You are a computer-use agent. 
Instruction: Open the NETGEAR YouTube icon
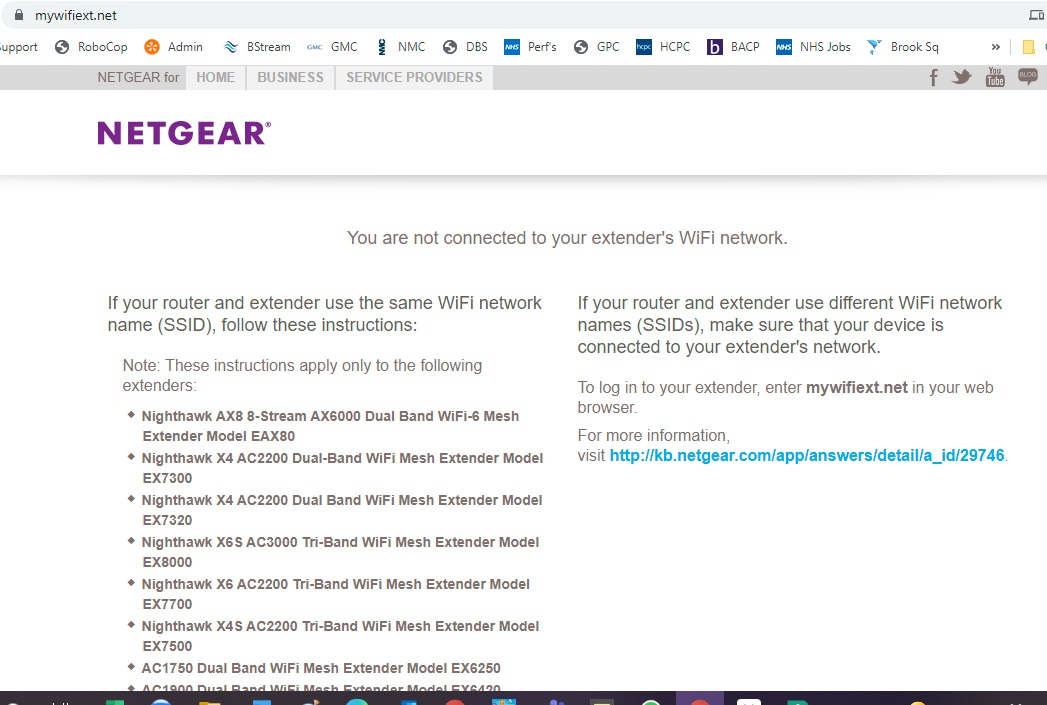click(994, 77)
